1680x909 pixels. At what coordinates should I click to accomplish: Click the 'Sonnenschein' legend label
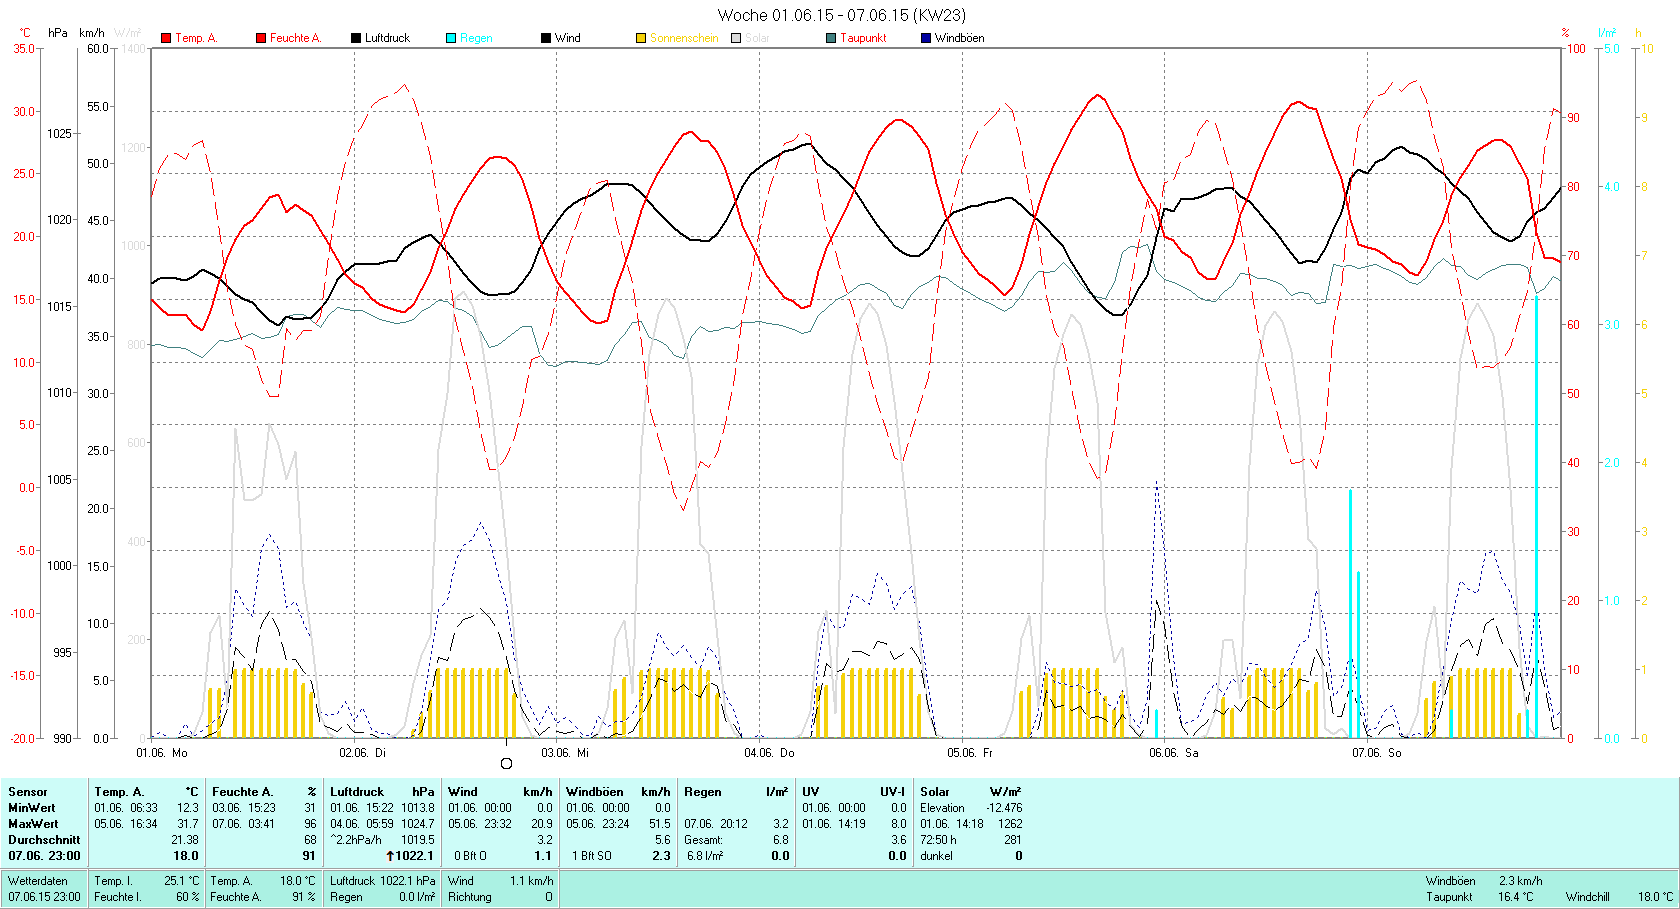tap(684, 38)
